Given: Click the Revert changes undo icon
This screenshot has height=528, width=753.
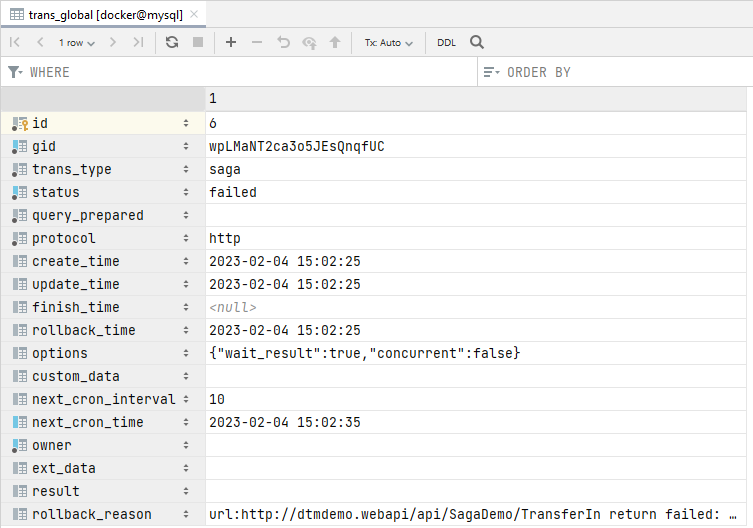Looking at the screenshot, I should coord(283,42).
